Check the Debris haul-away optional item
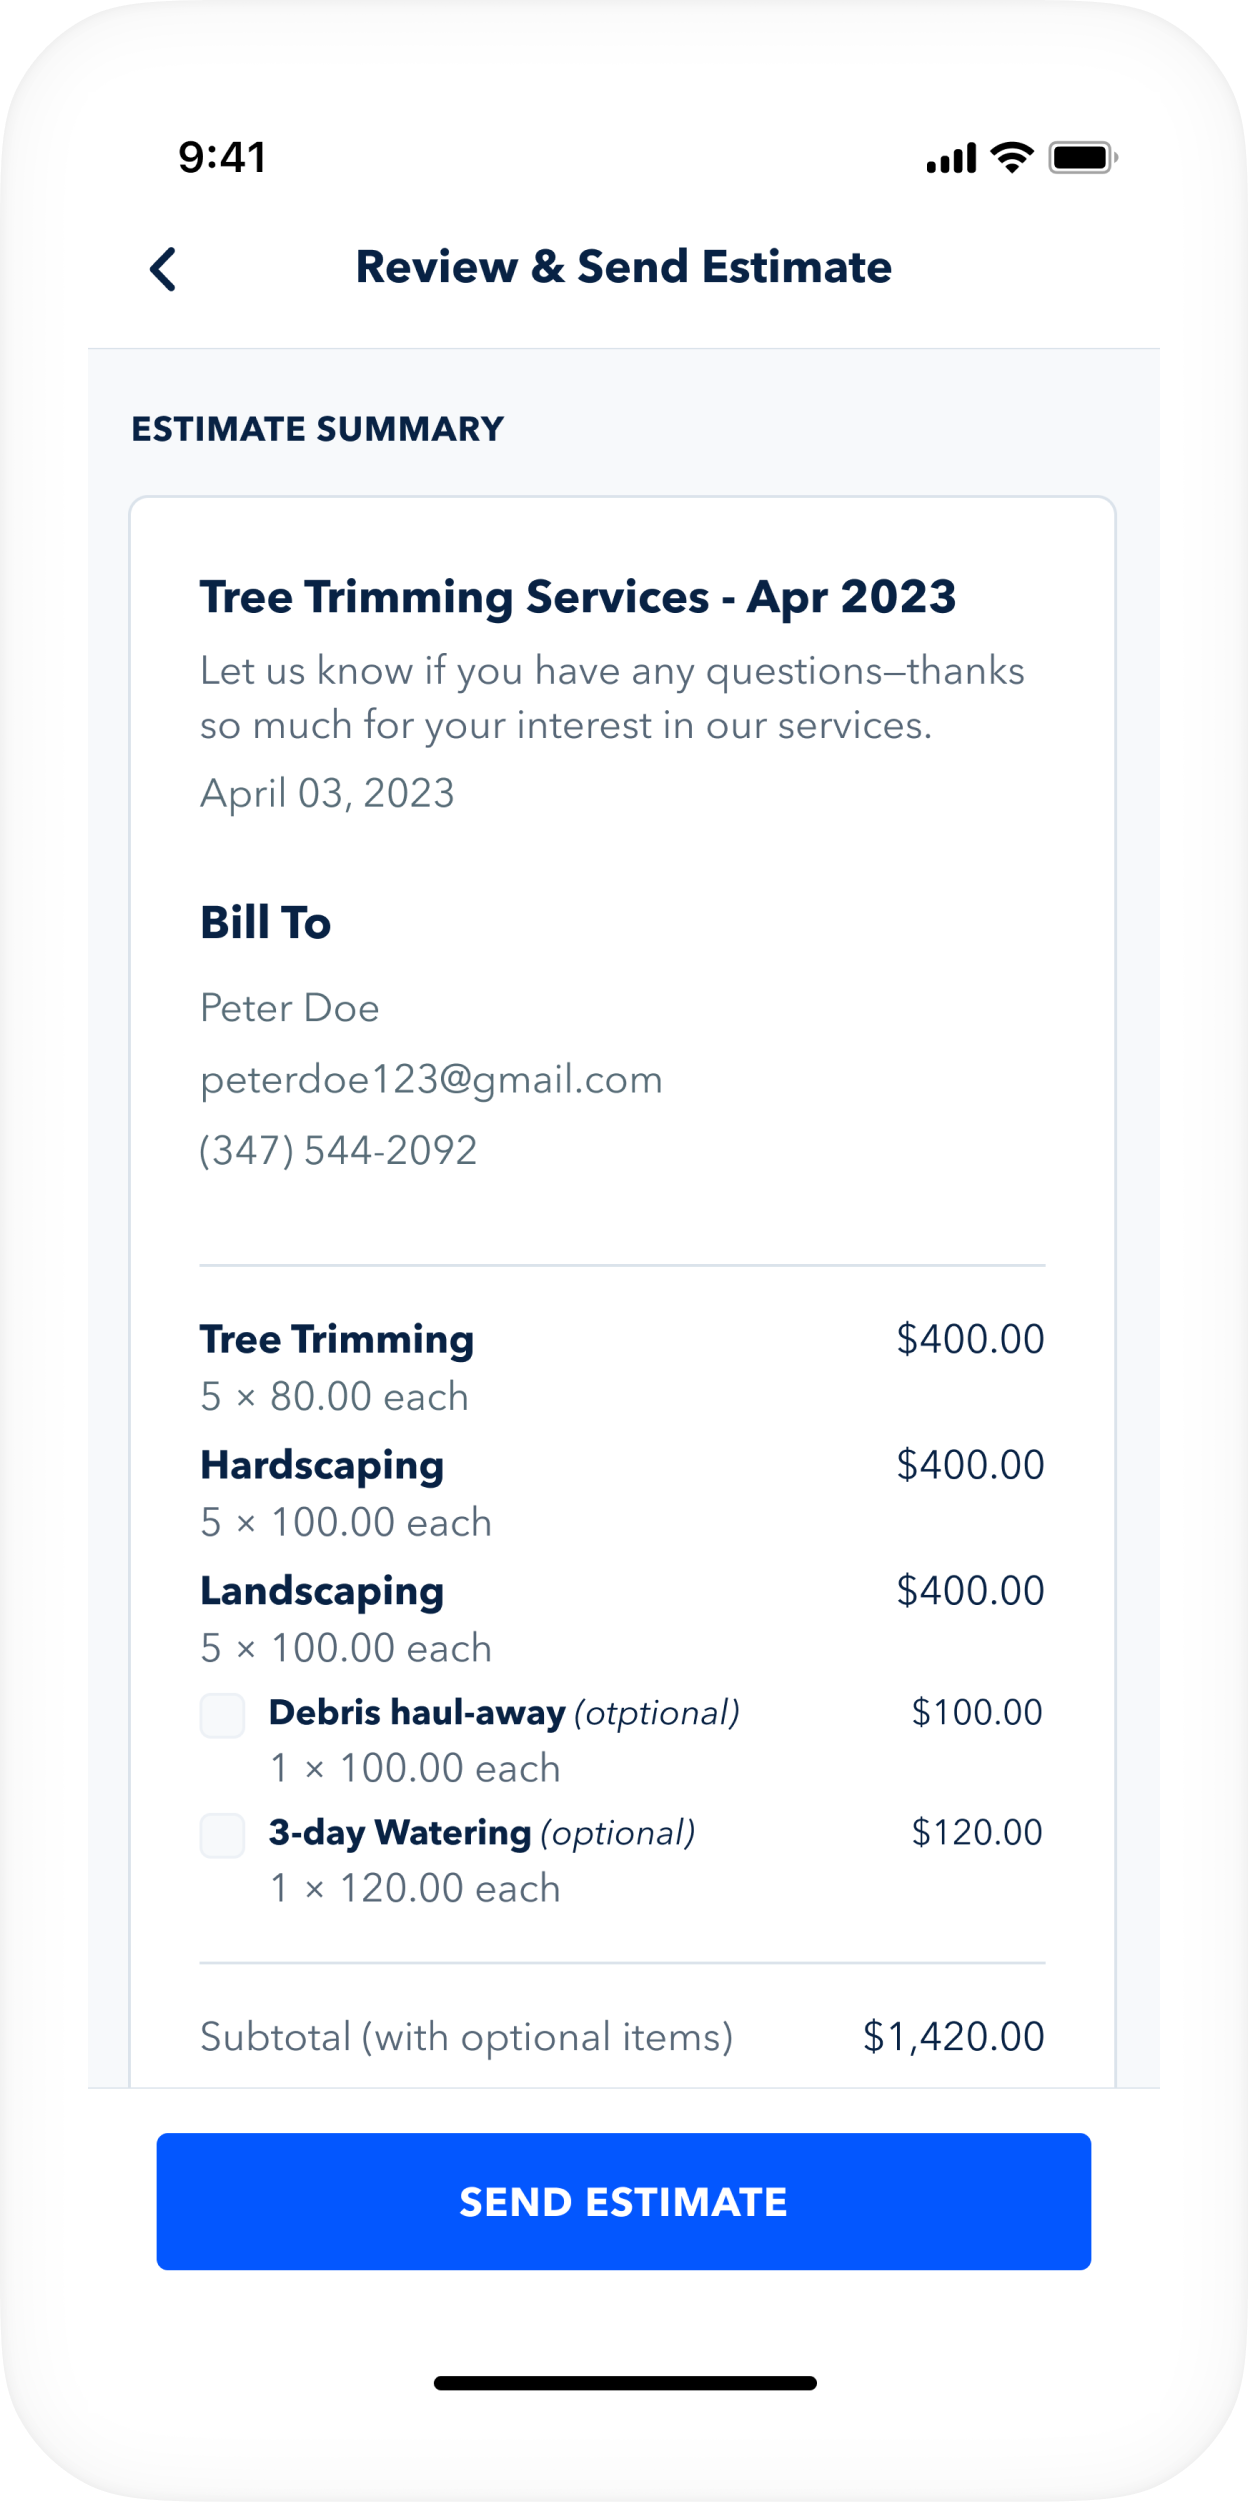 [222, 1715]
